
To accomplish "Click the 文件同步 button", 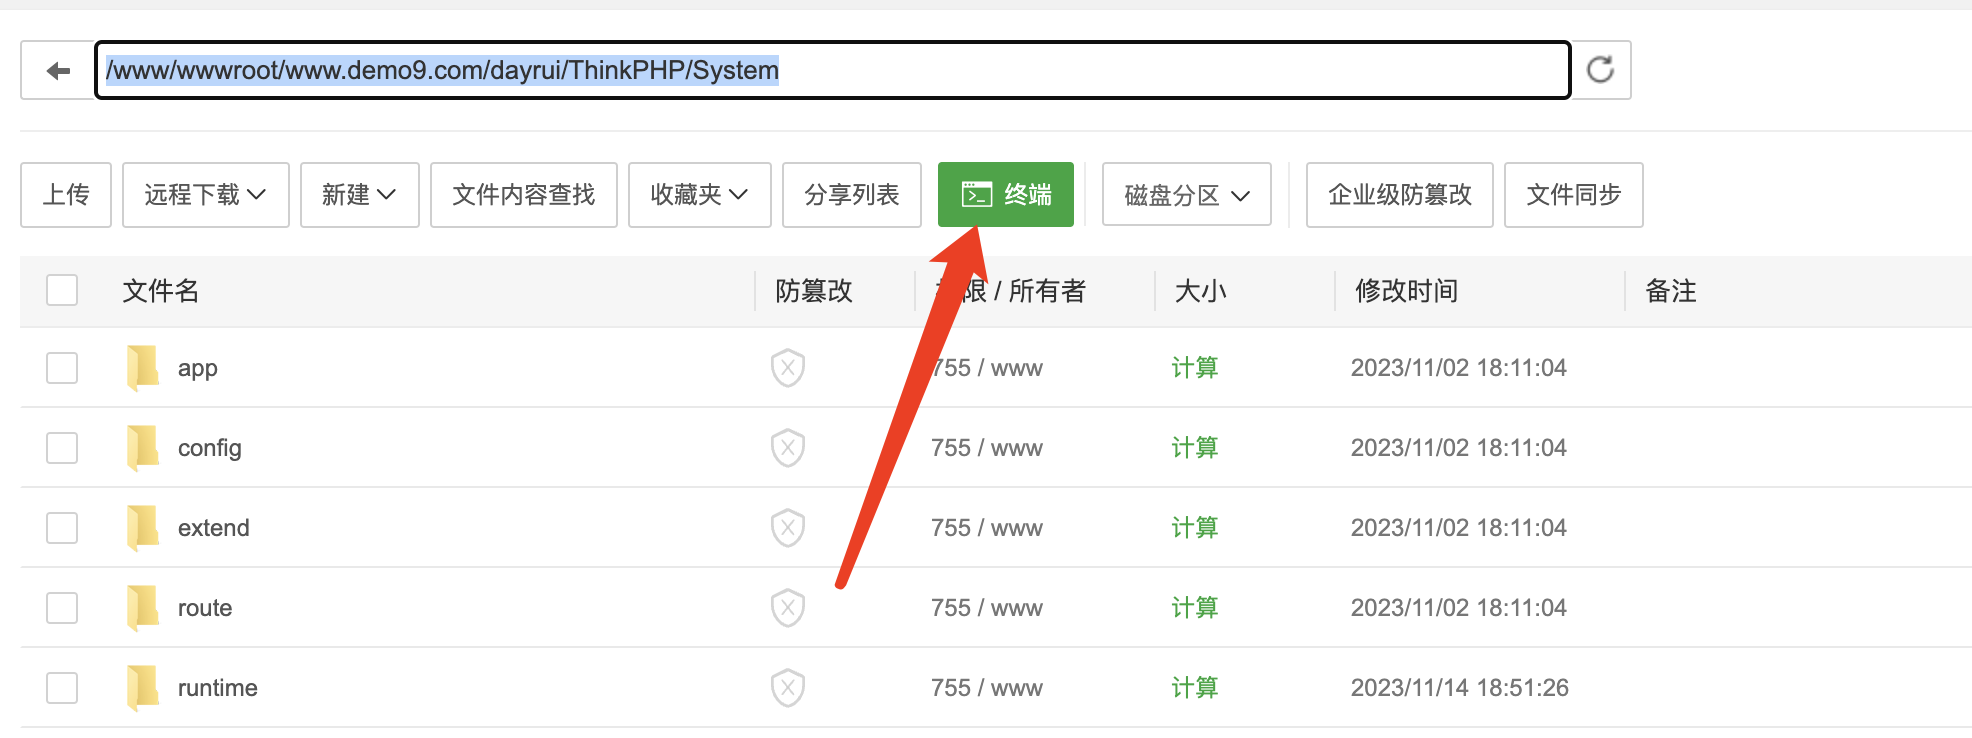I will (1574, 195).
